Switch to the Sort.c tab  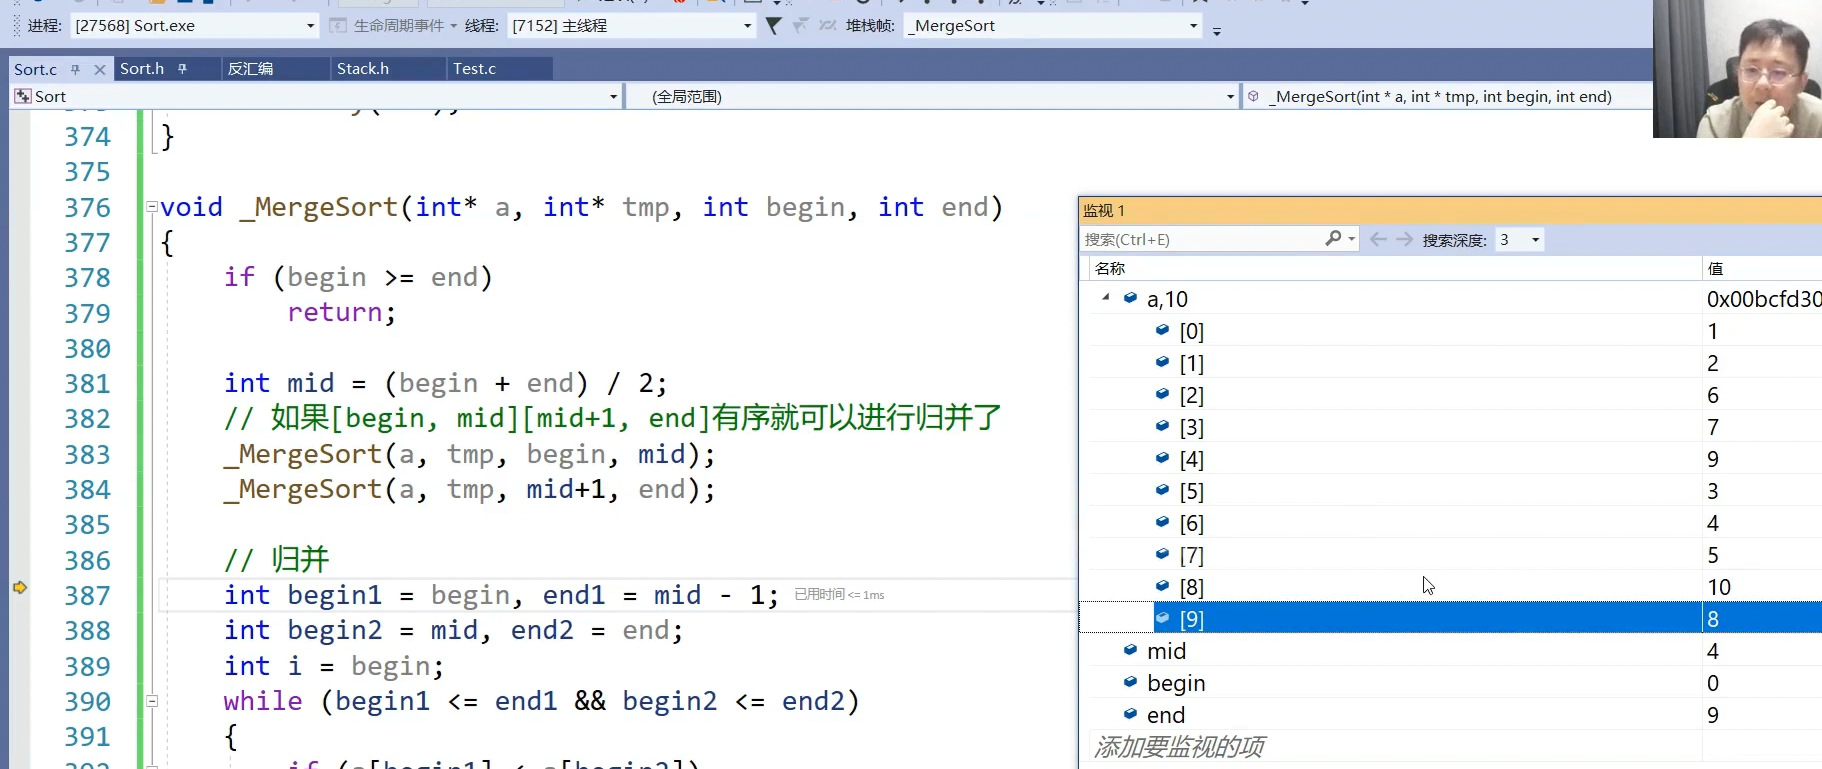(35, 69)
